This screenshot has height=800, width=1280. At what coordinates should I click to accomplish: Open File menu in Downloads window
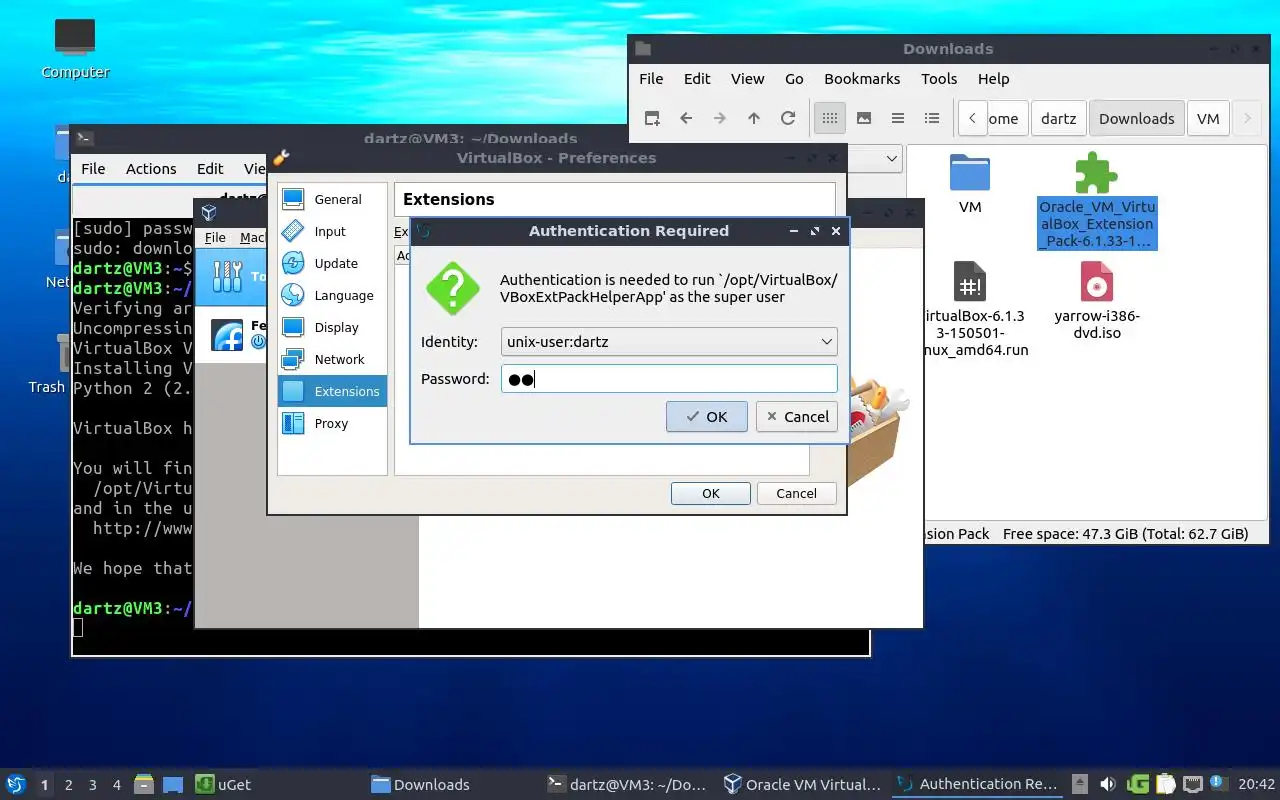tap(651, 78)
